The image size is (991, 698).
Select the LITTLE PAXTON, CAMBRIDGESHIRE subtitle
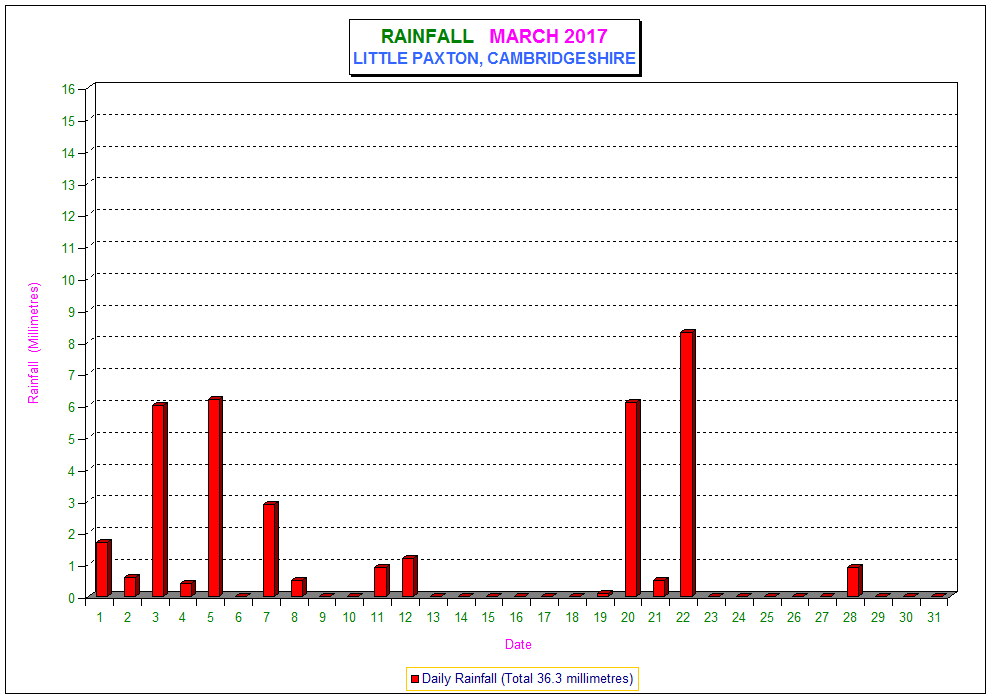pos(494,58)
